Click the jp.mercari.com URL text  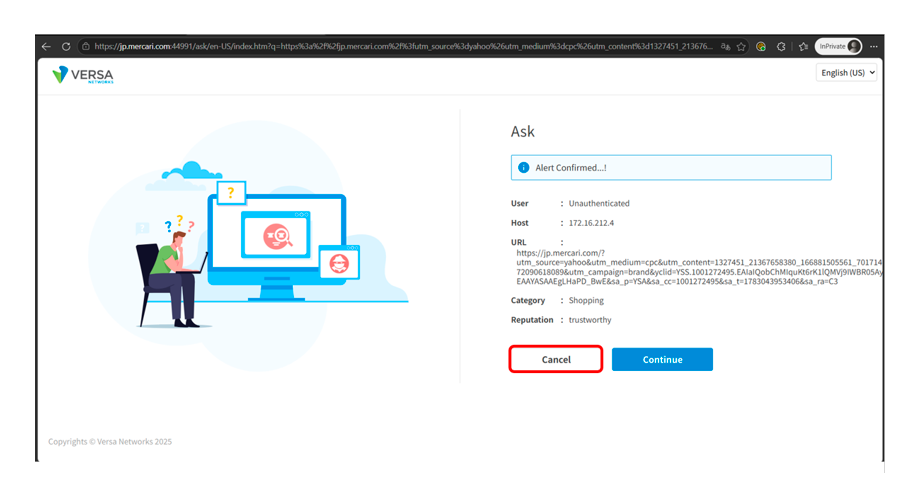(x=699, y=267)
